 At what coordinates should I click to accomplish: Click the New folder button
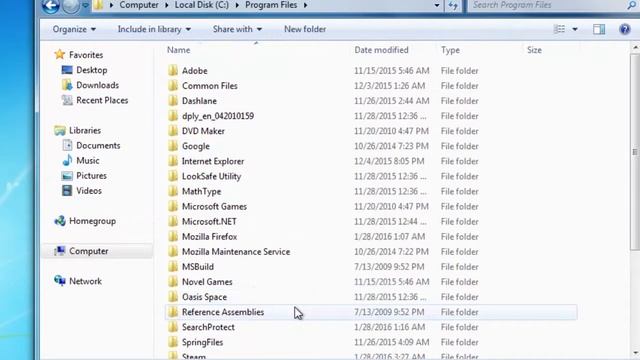click(305, 29)
